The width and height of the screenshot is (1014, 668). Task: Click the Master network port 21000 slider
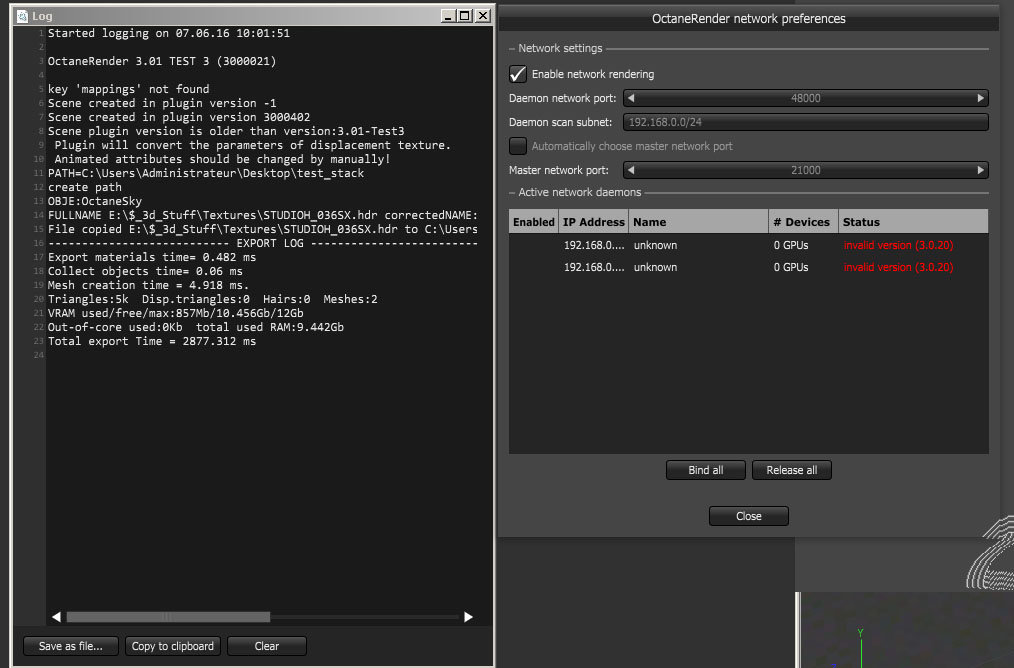(x=806, y=170)
